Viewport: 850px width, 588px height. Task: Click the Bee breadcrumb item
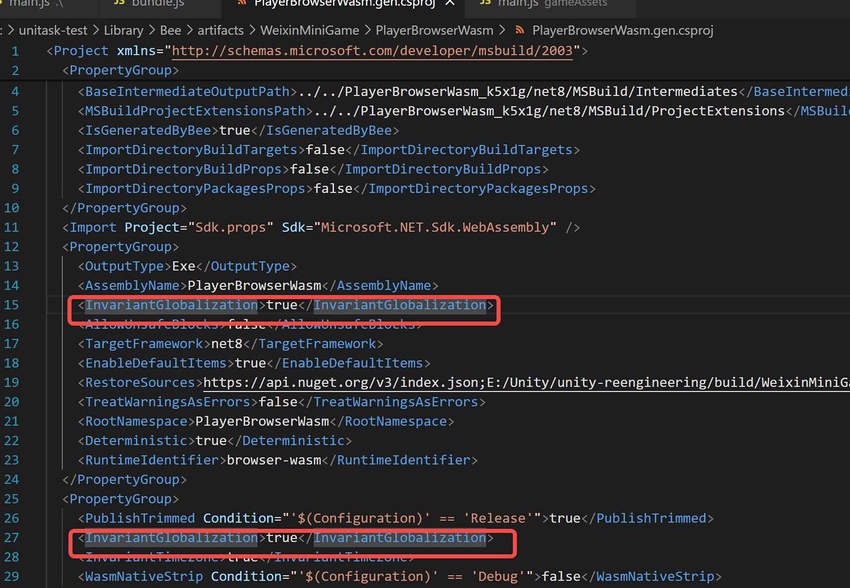pyautogui.click(x=171, y=30)
